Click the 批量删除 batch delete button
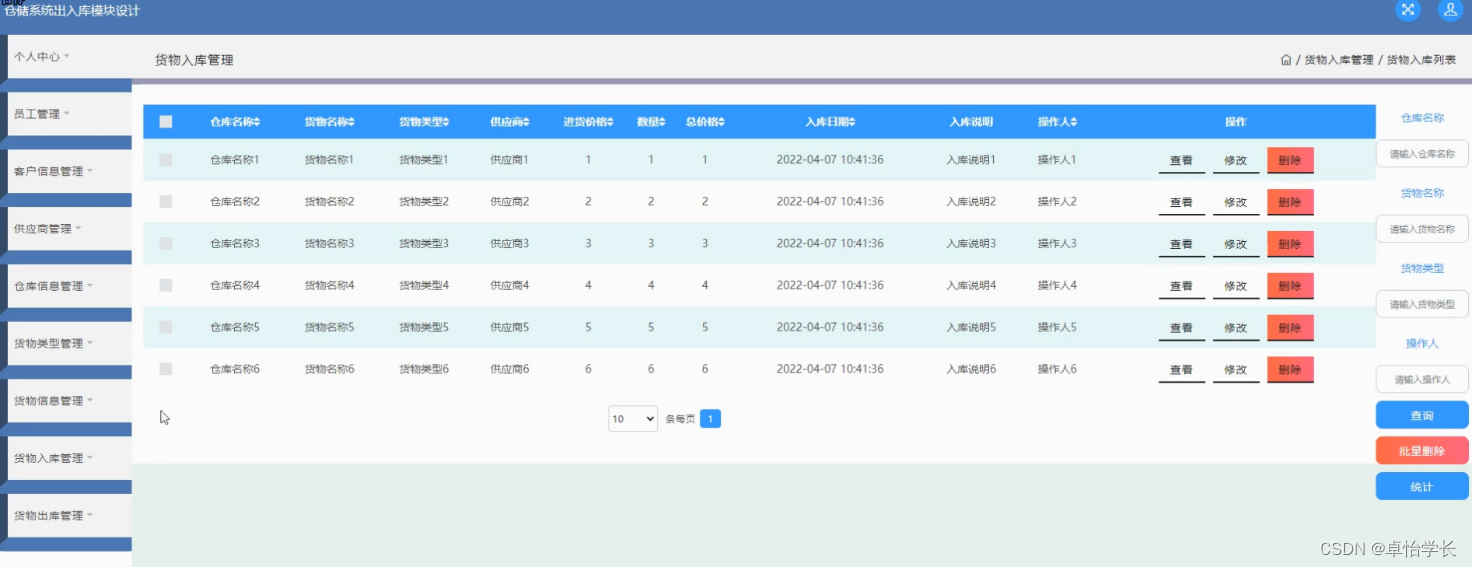 point(1422,451)
